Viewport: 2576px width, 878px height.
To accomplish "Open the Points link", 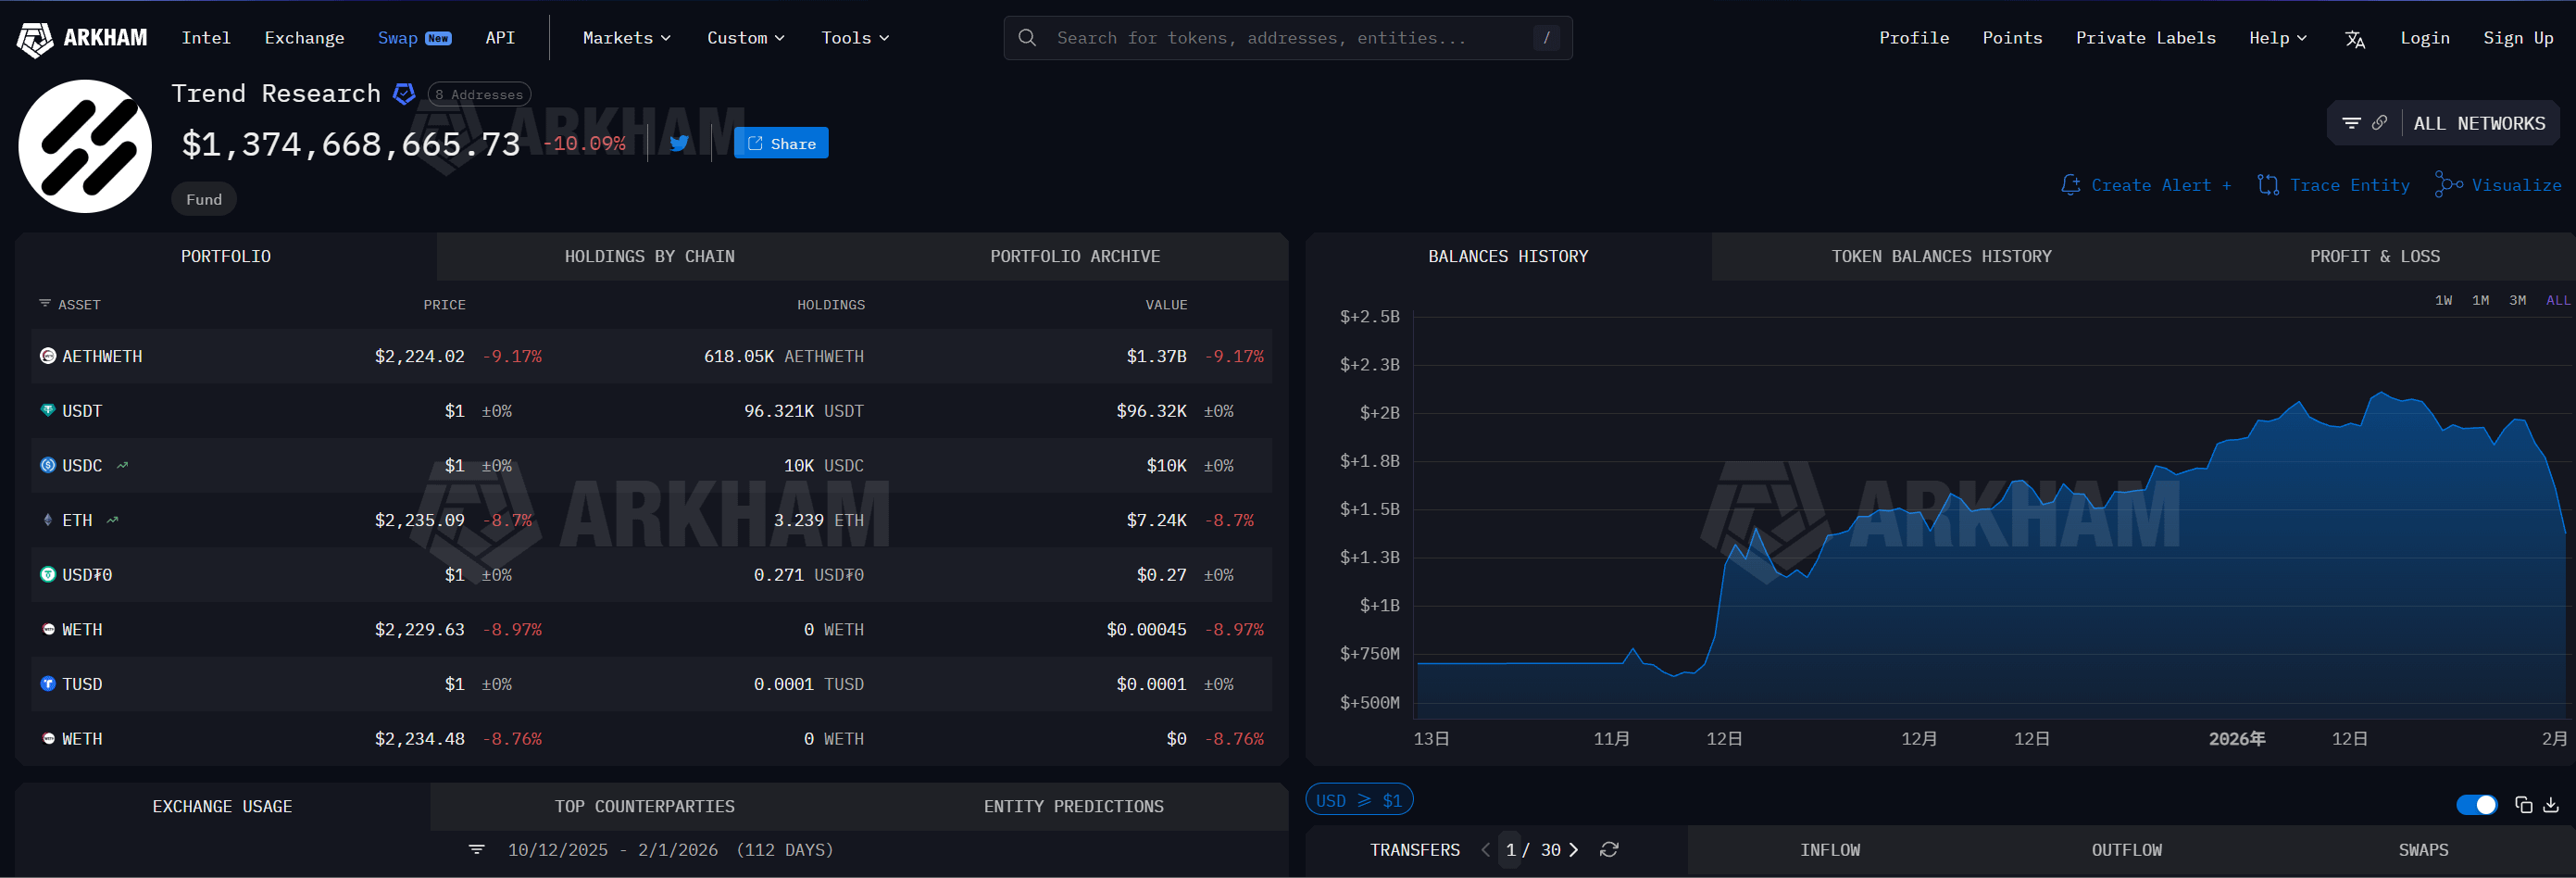I will click(x=2012, y=38).
